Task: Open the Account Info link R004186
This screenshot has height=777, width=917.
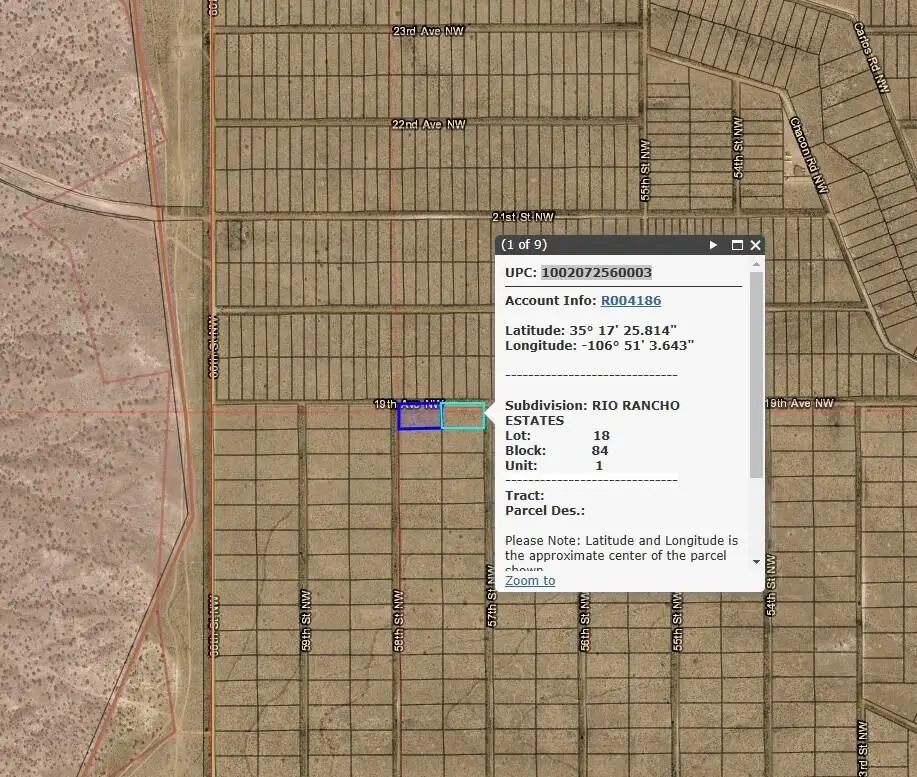Action: pyautogui.click(x=629, y=300)
